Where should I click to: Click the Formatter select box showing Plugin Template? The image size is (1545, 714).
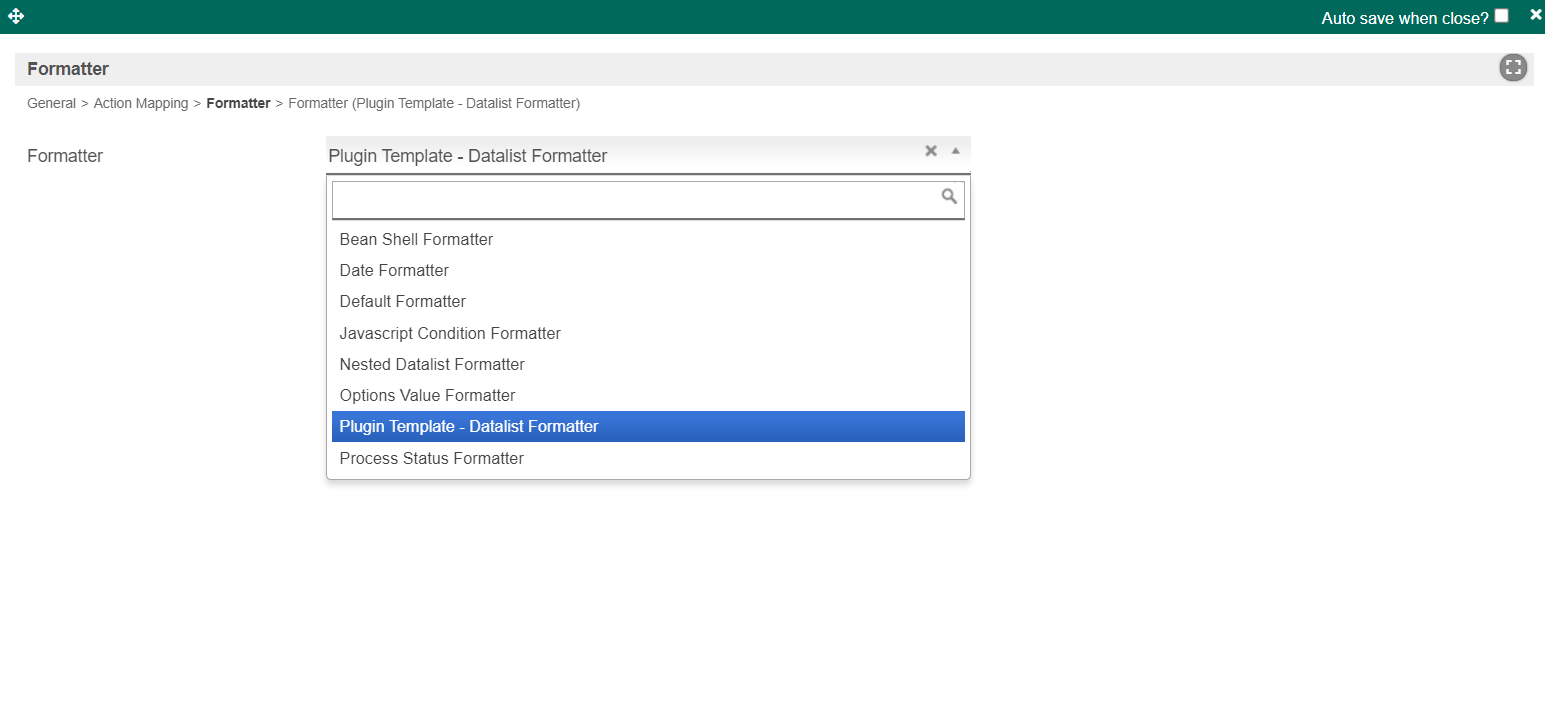pyautogui.click(x=620, y=156)
